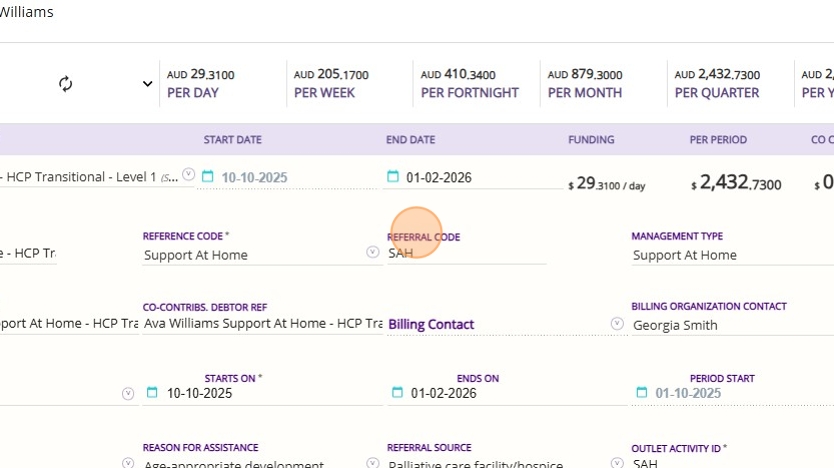Open the Billing Contact dropdown arrow
The width and height of the screenshot is (834, 468).
616,324
